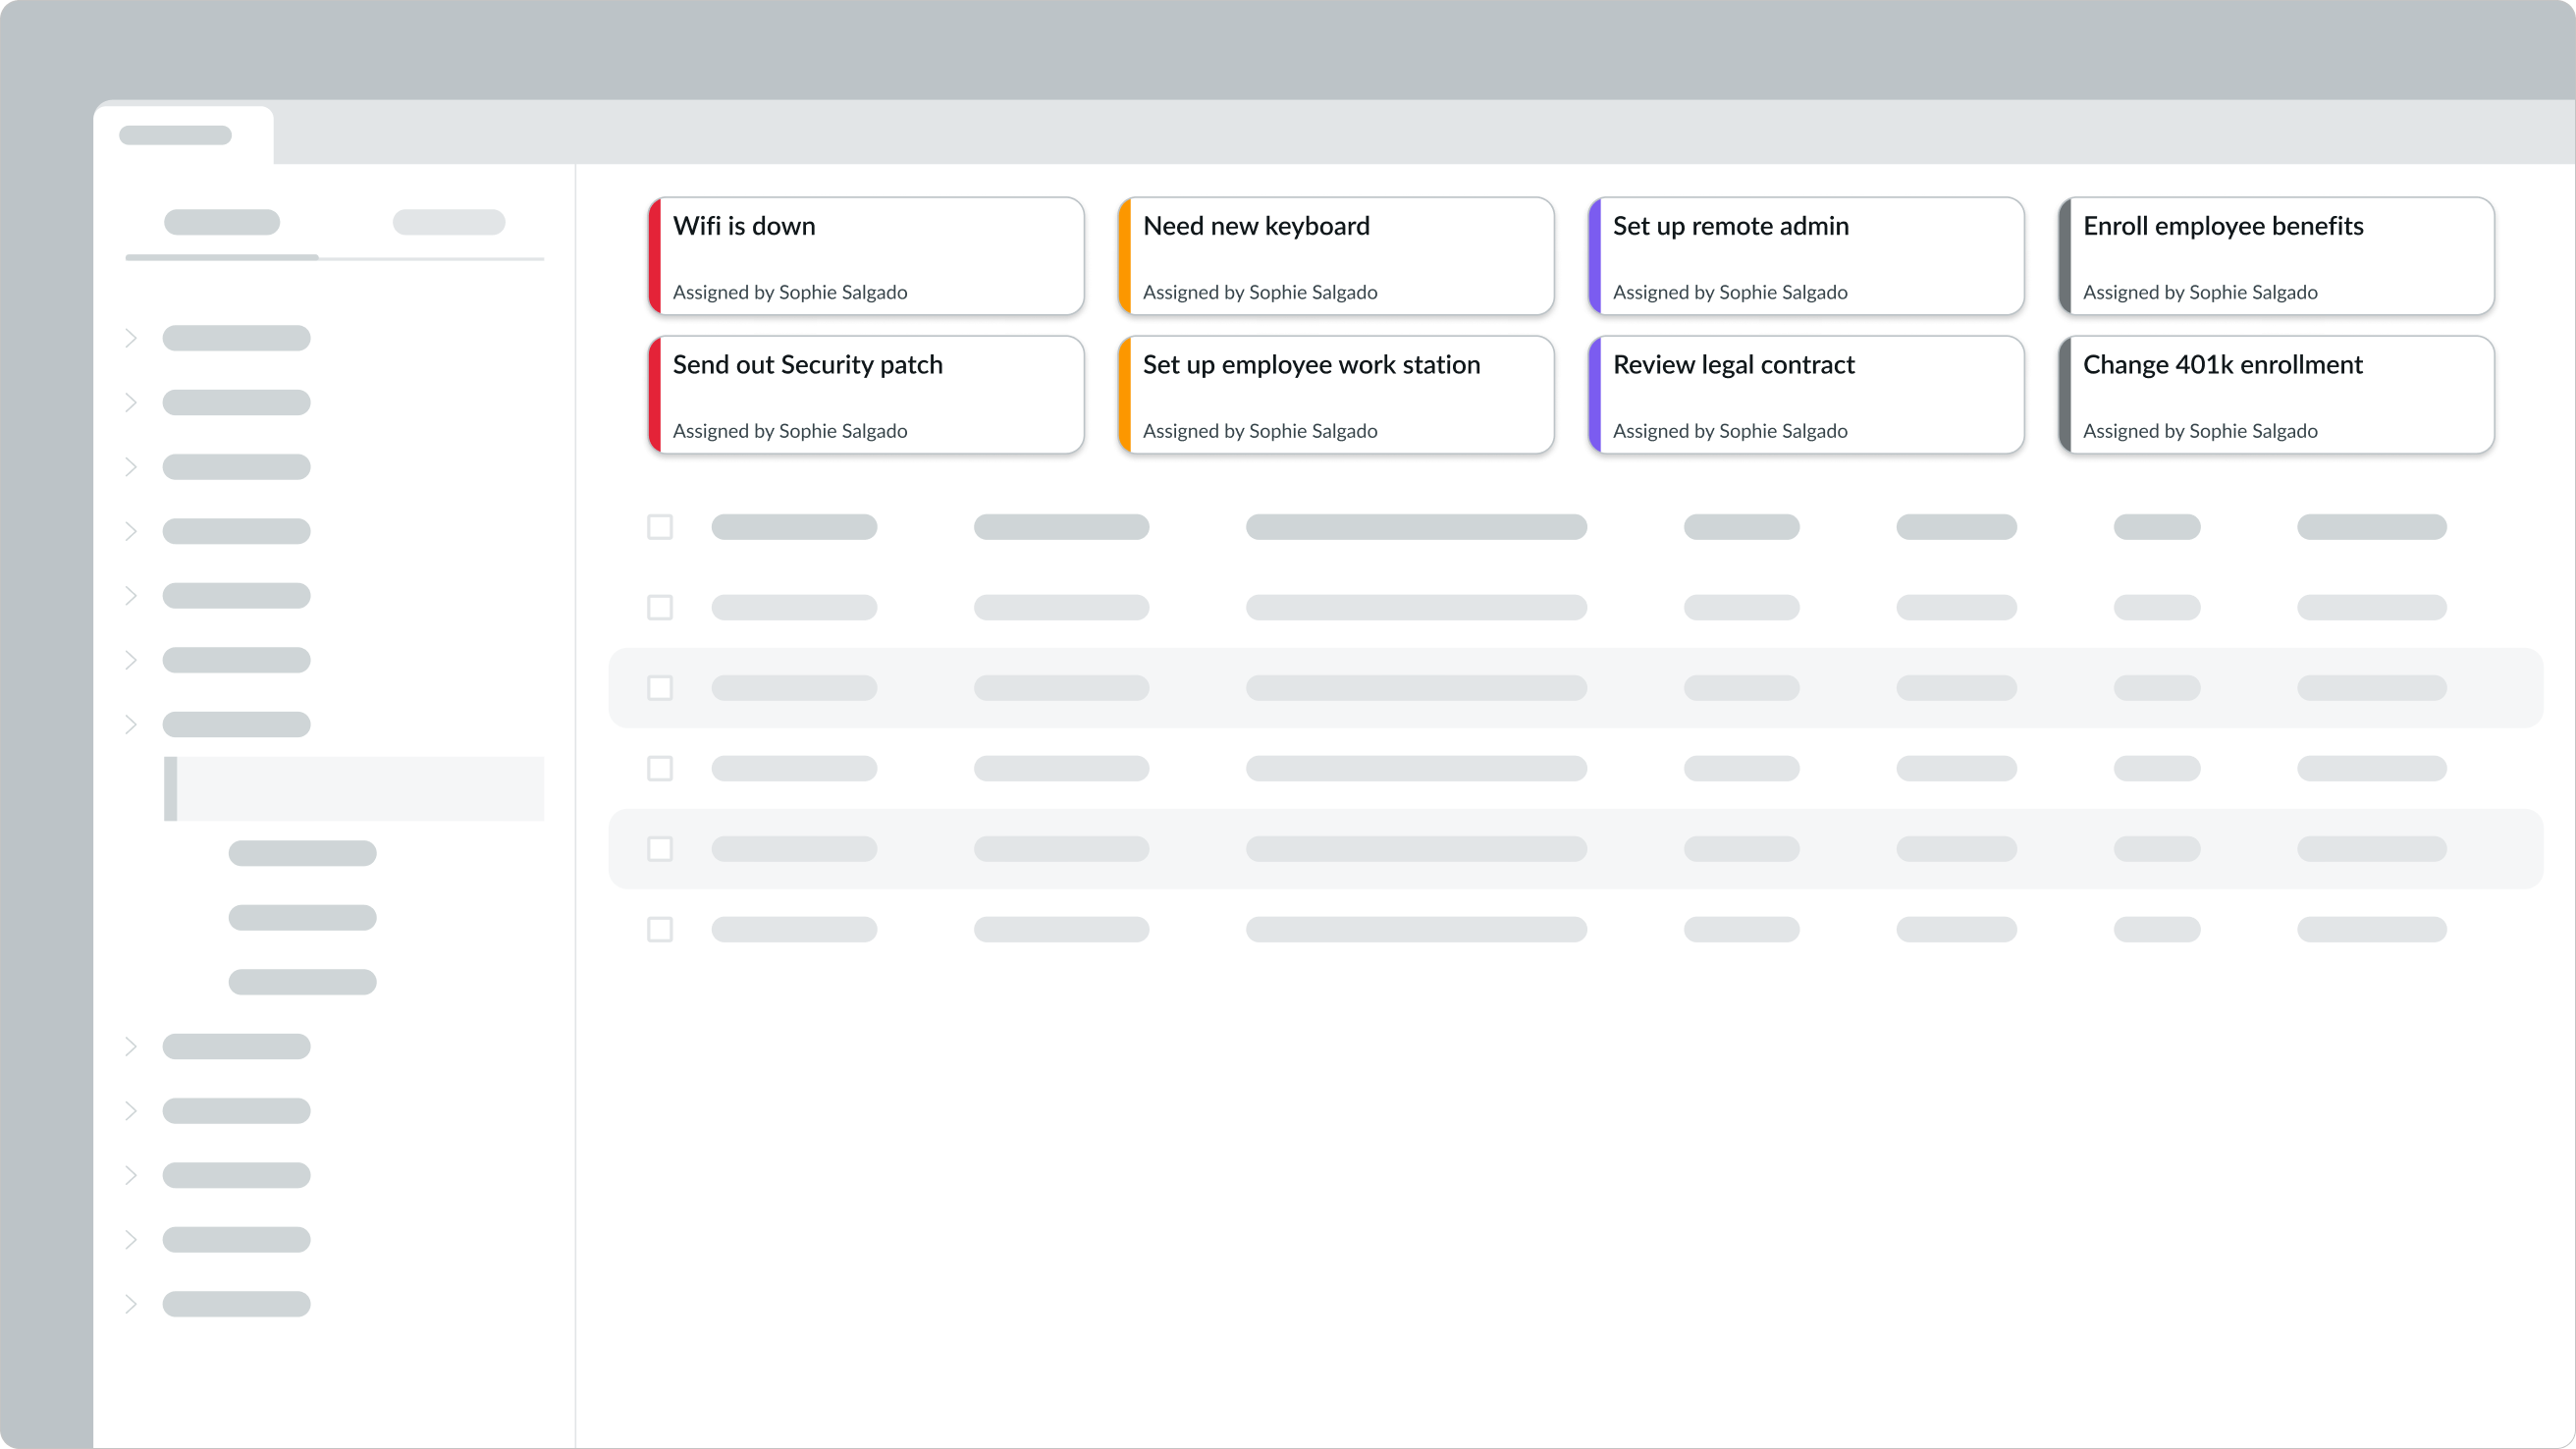The height and width of the screenshot is (1449, 2576).
Task: Click the red priority stripe on Wifi card
Action: click(x=654, y=256)
